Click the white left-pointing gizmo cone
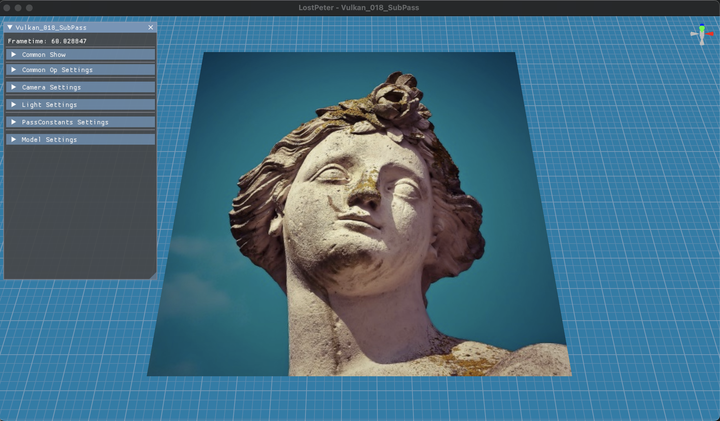The height and width of the screenshot is (421, 720). 694,34
